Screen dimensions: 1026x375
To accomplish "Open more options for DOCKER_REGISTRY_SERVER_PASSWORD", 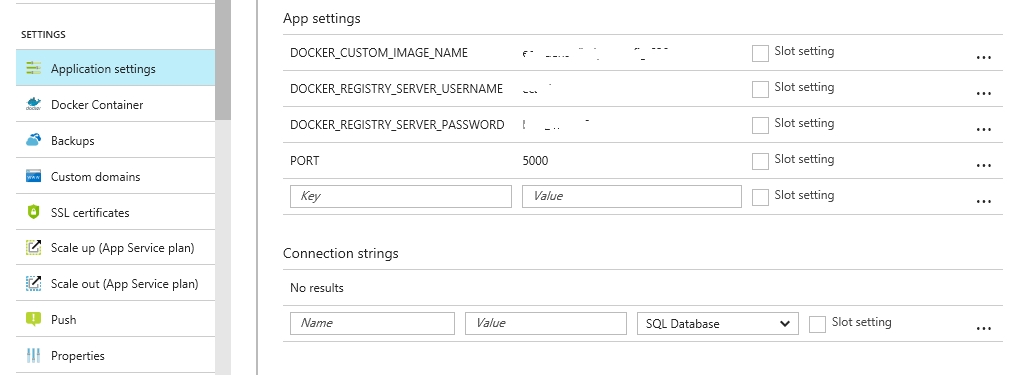I will [983, 130].
